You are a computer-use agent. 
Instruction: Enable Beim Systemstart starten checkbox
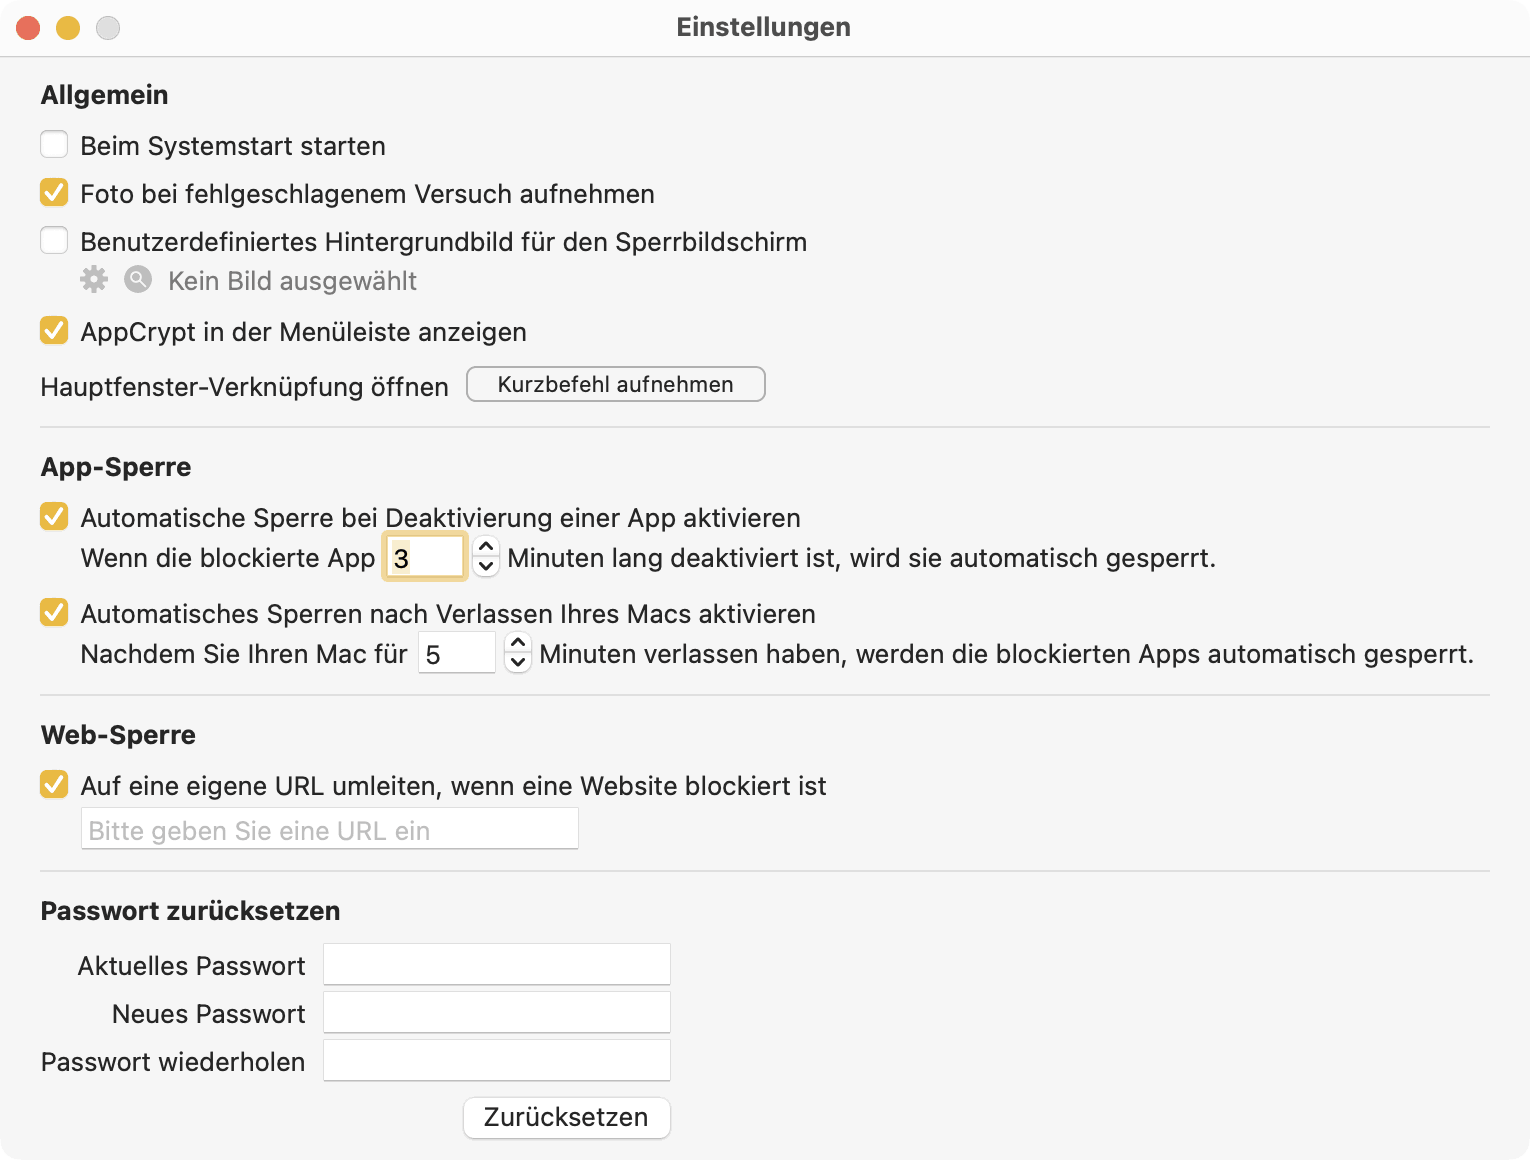point(54,144)
